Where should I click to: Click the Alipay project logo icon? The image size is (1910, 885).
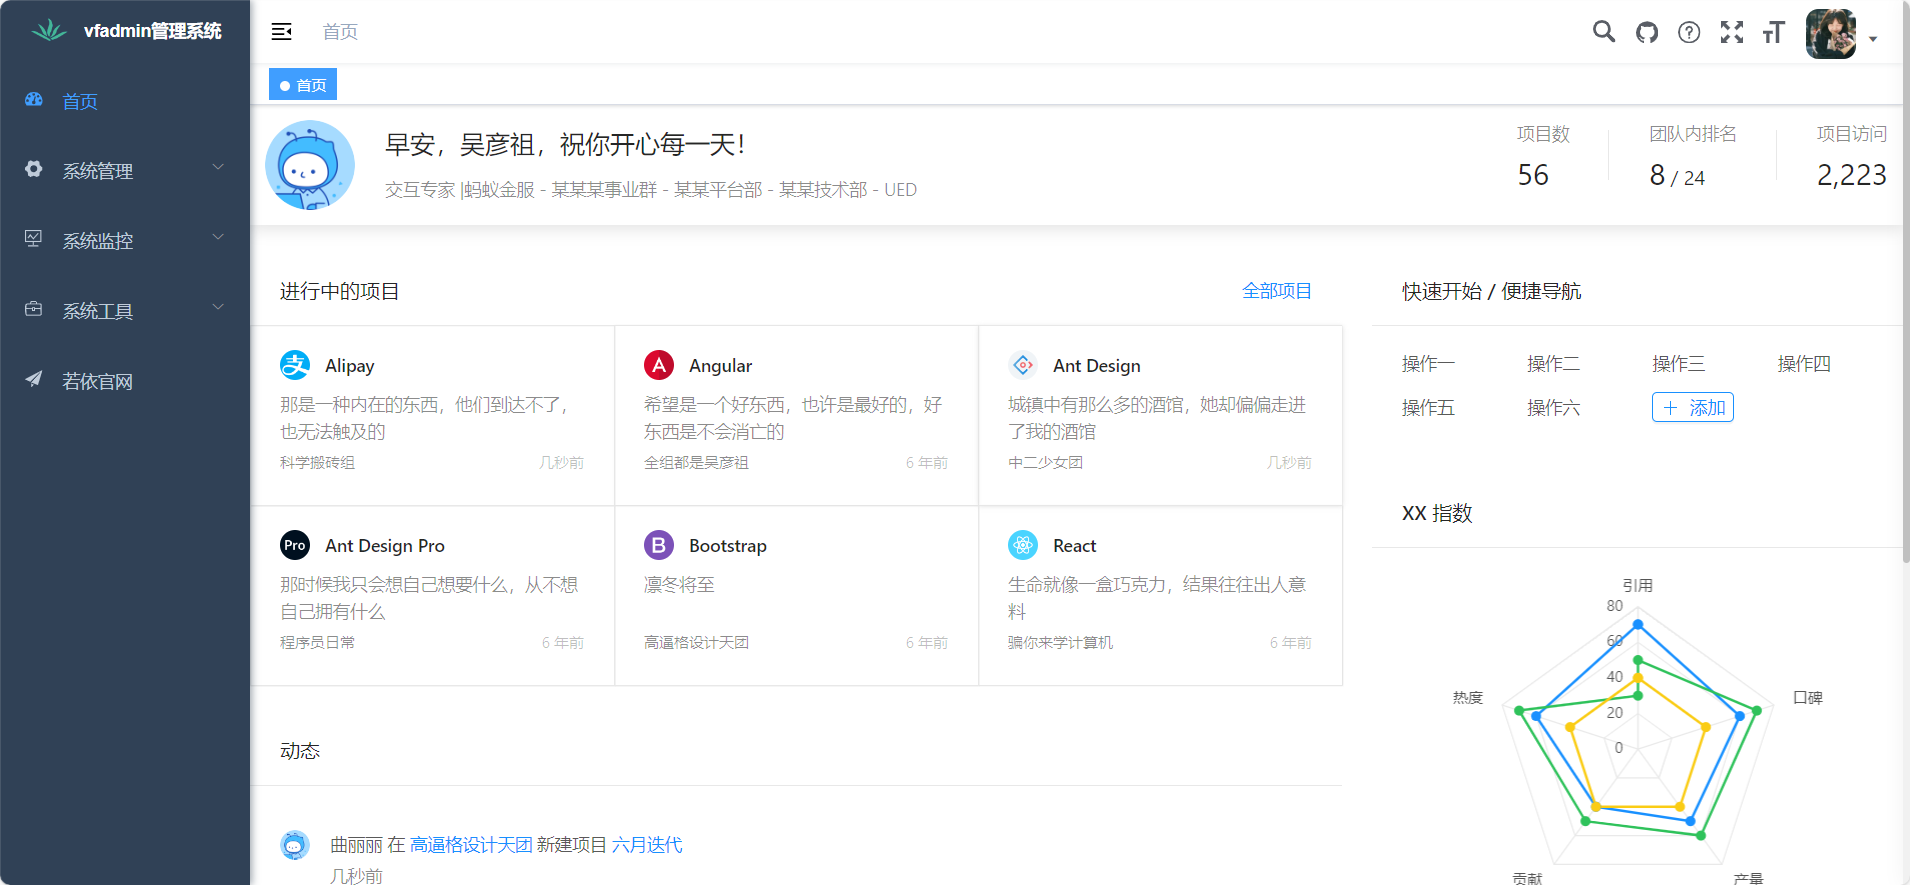[x=295, y=365]
